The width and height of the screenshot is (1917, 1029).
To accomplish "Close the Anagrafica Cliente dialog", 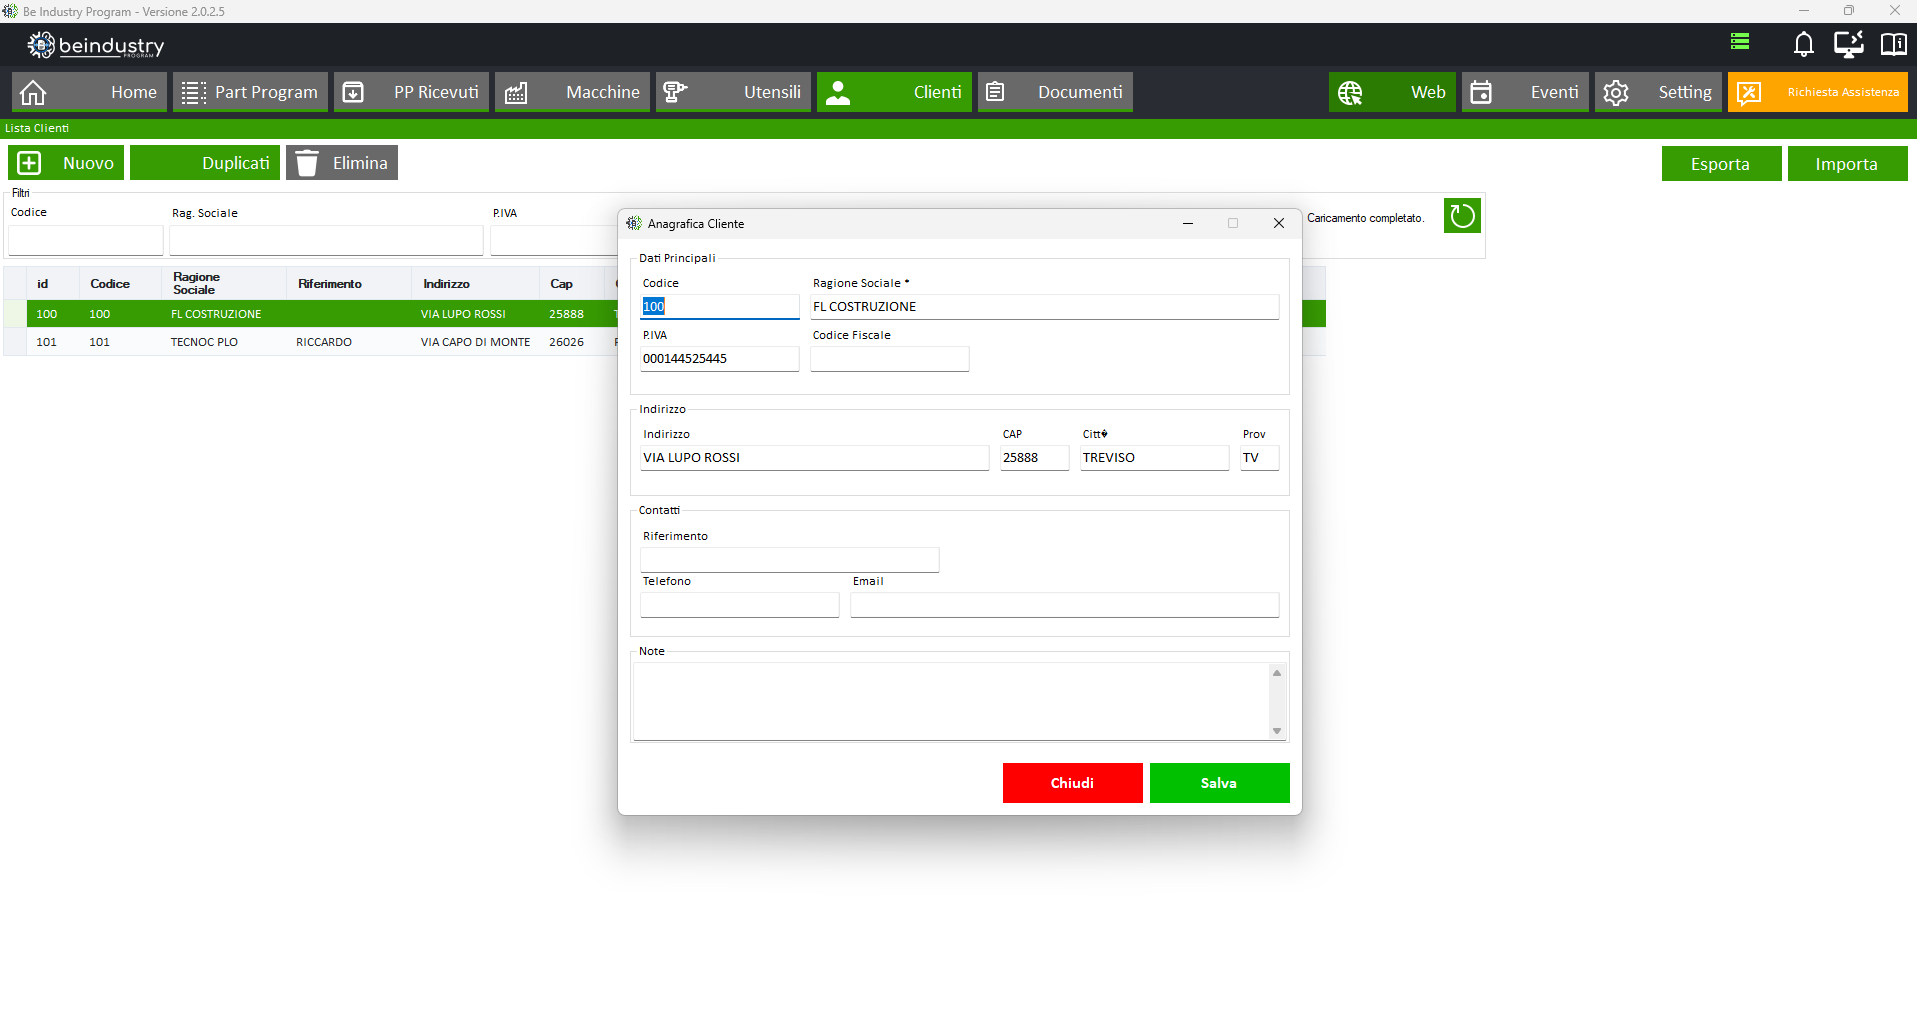I will [x=1278, y=223].
